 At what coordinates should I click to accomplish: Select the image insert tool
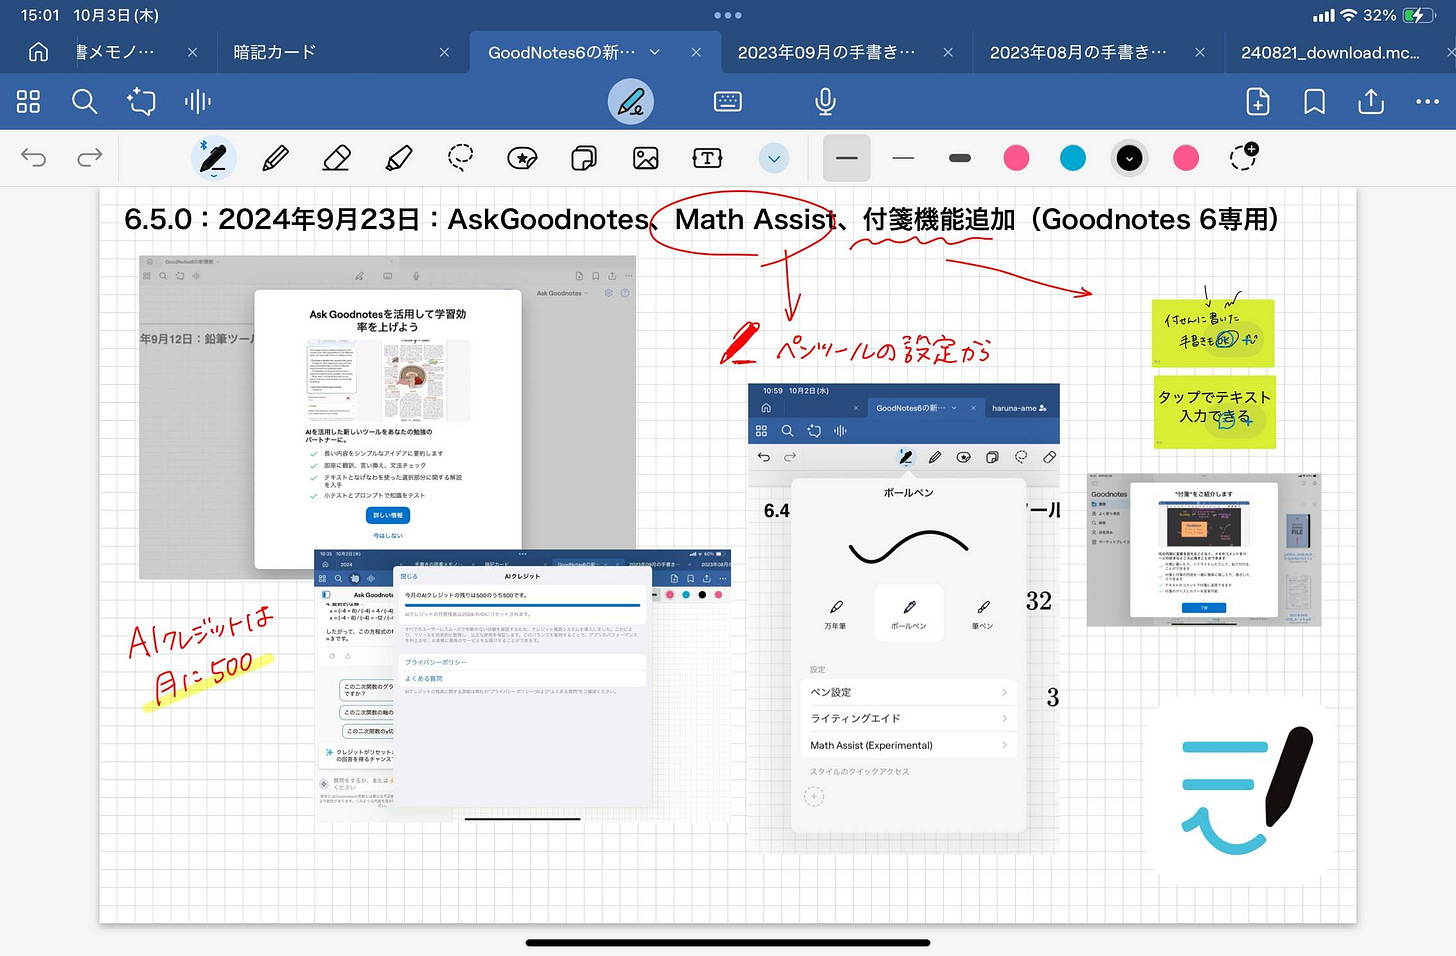tap(646, 158)
